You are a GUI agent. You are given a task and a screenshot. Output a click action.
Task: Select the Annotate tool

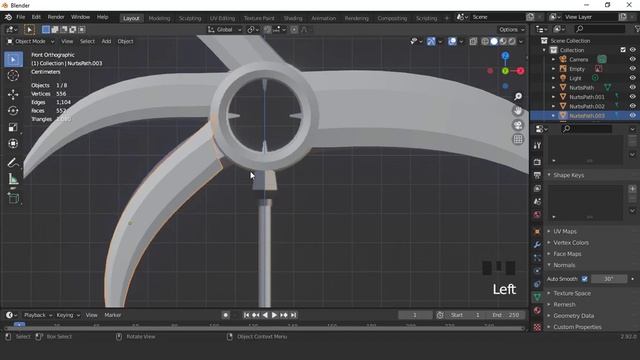point(13,163)
